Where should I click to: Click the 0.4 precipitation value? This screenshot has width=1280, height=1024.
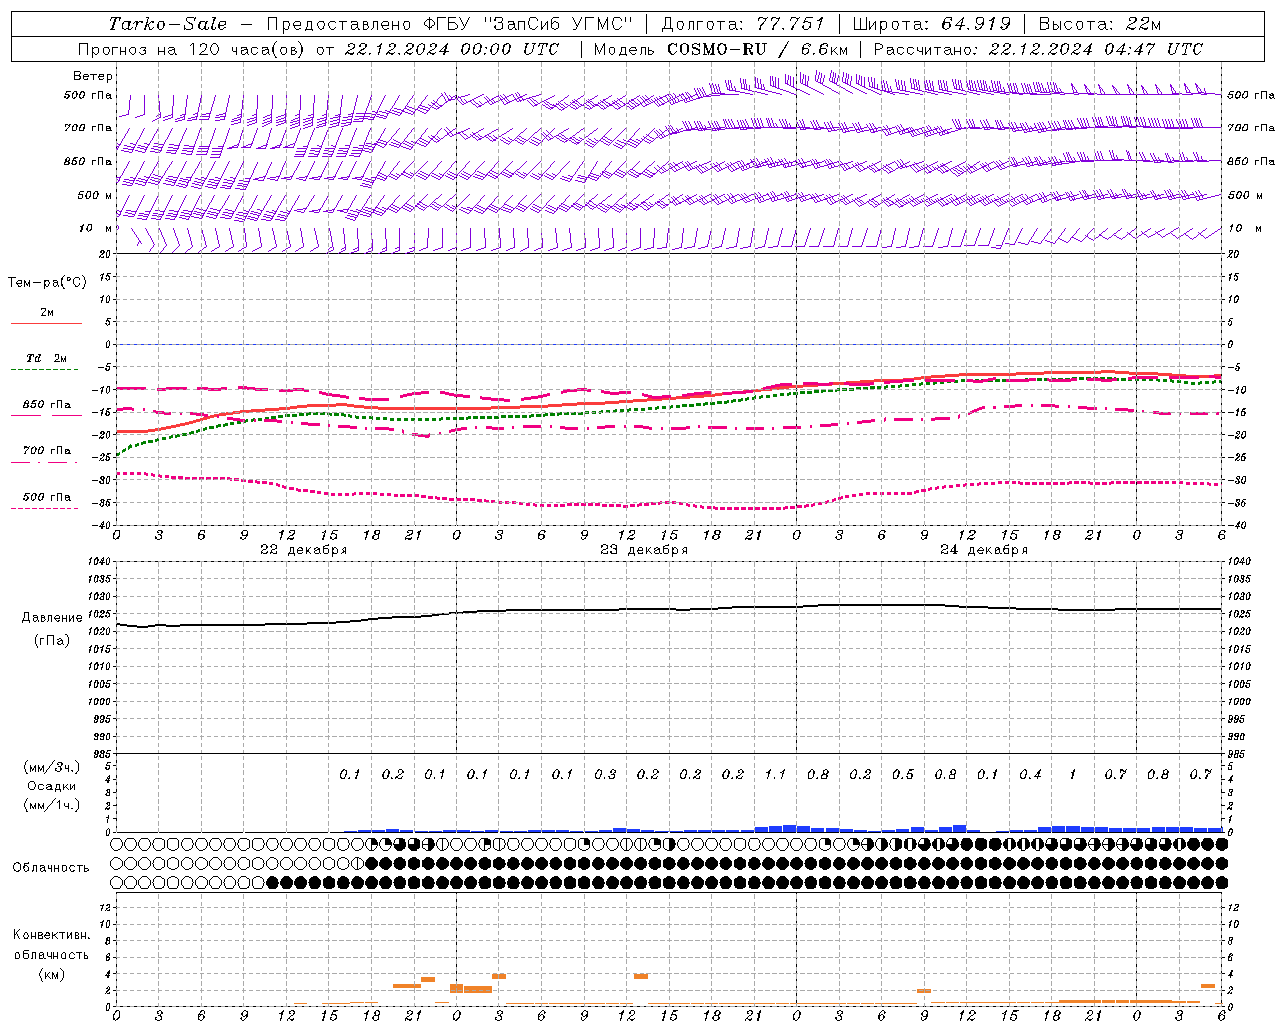pyautogui.click(x=1030, y=774)
